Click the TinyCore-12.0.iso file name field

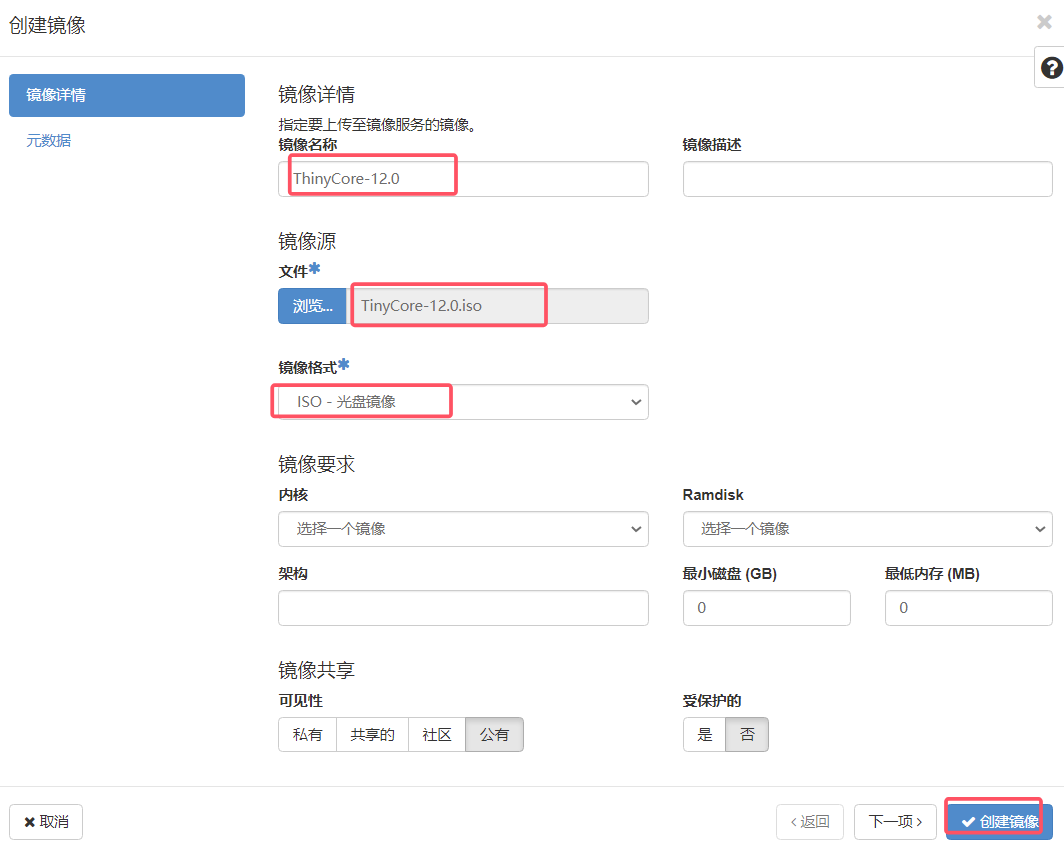[x=498, y=306]
